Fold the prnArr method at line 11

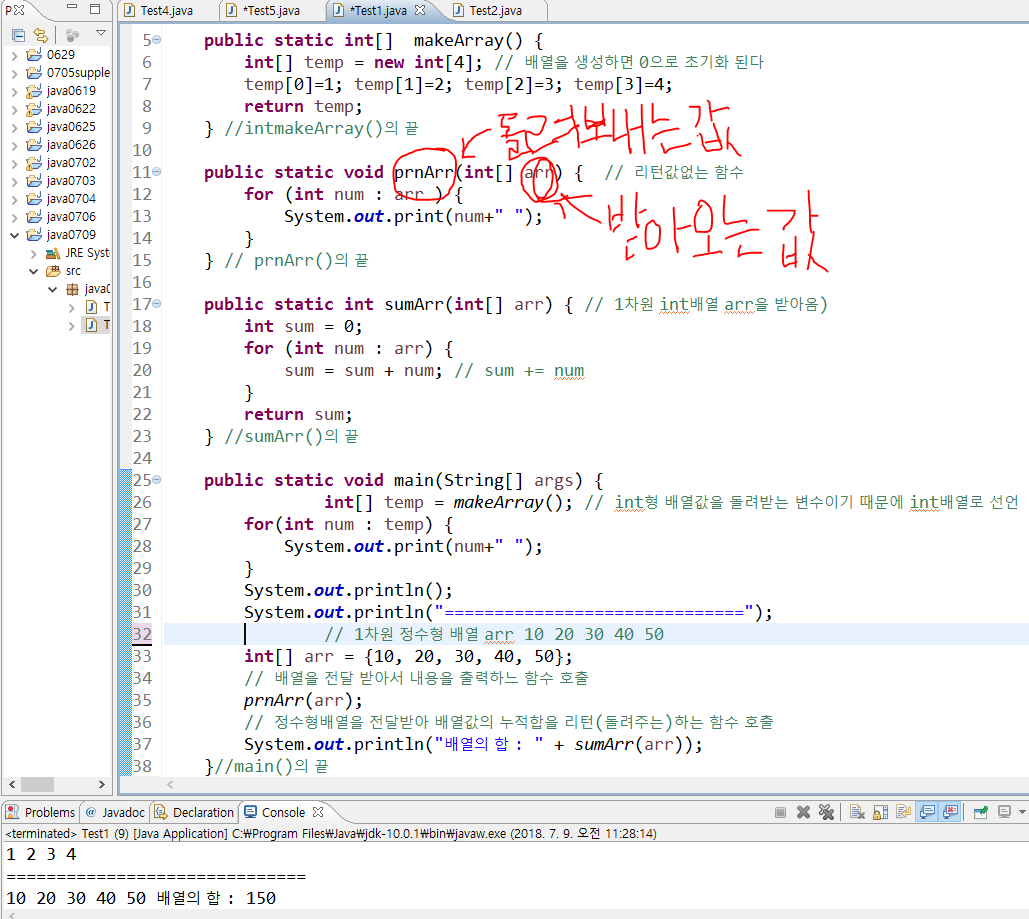point(157,172)
